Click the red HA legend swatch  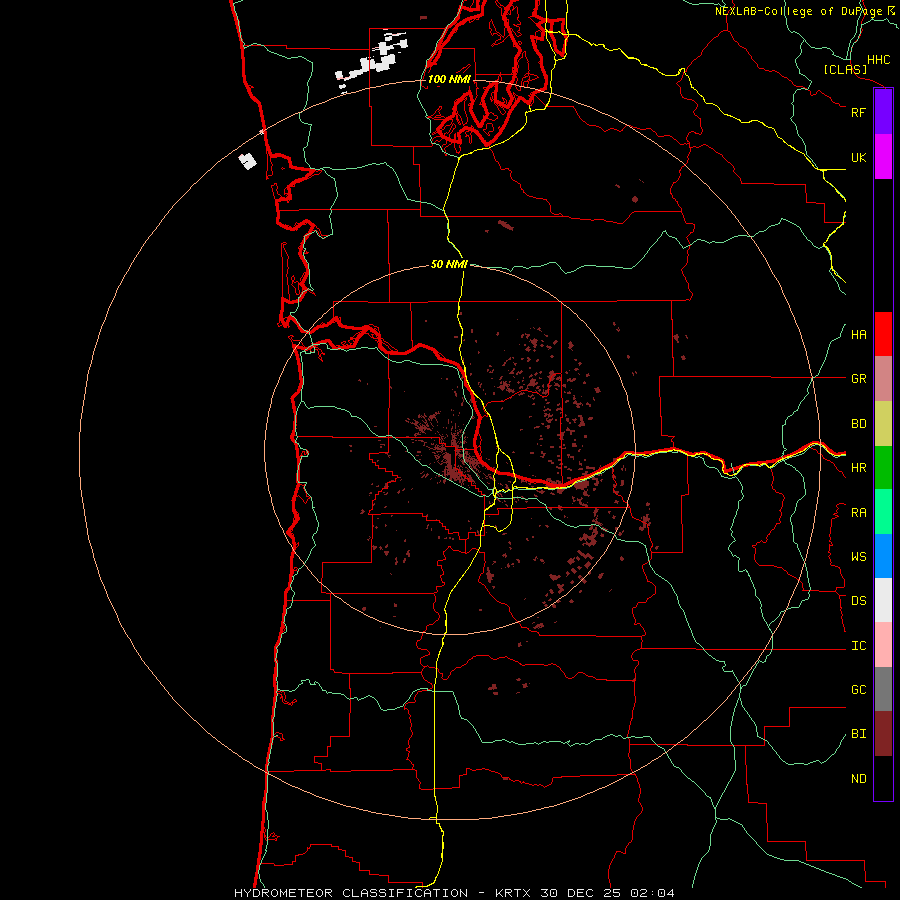pos(883,334)
